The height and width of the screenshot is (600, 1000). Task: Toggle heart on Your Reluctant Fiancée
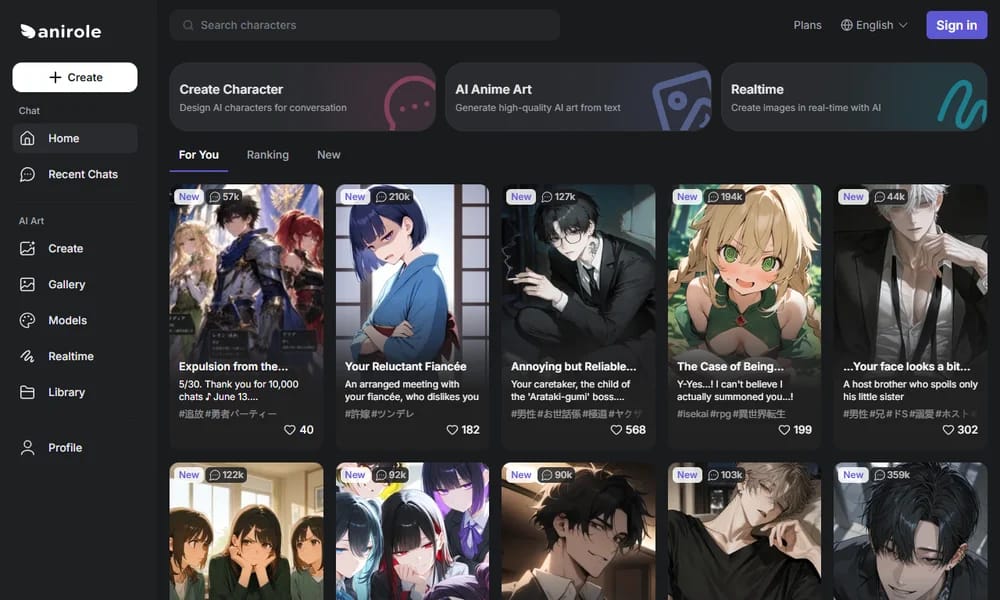point(452,430)
